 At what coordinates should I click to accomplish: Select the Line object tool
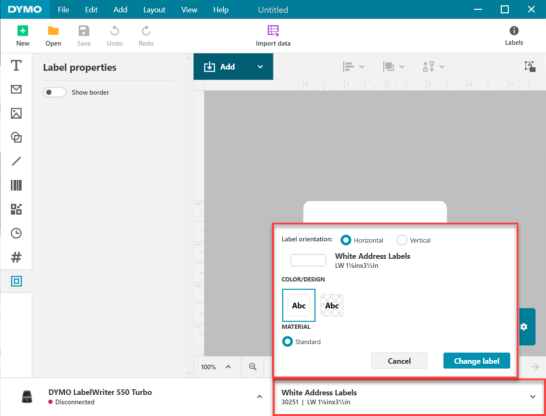click(16, 161)
